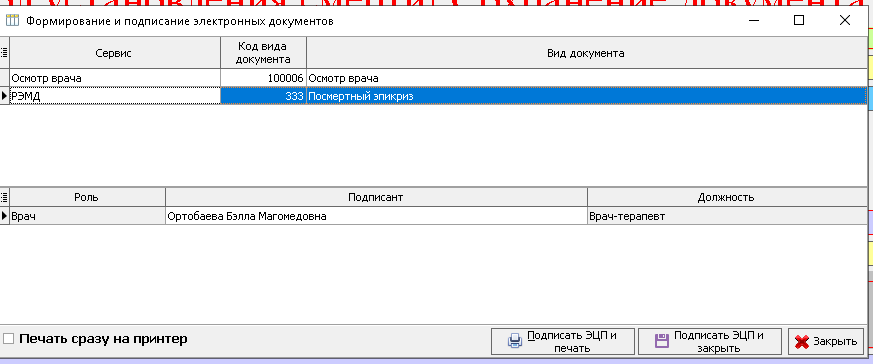The image size is (873, 364).
Task: Click the Должность column header
Action: [727, 197]
